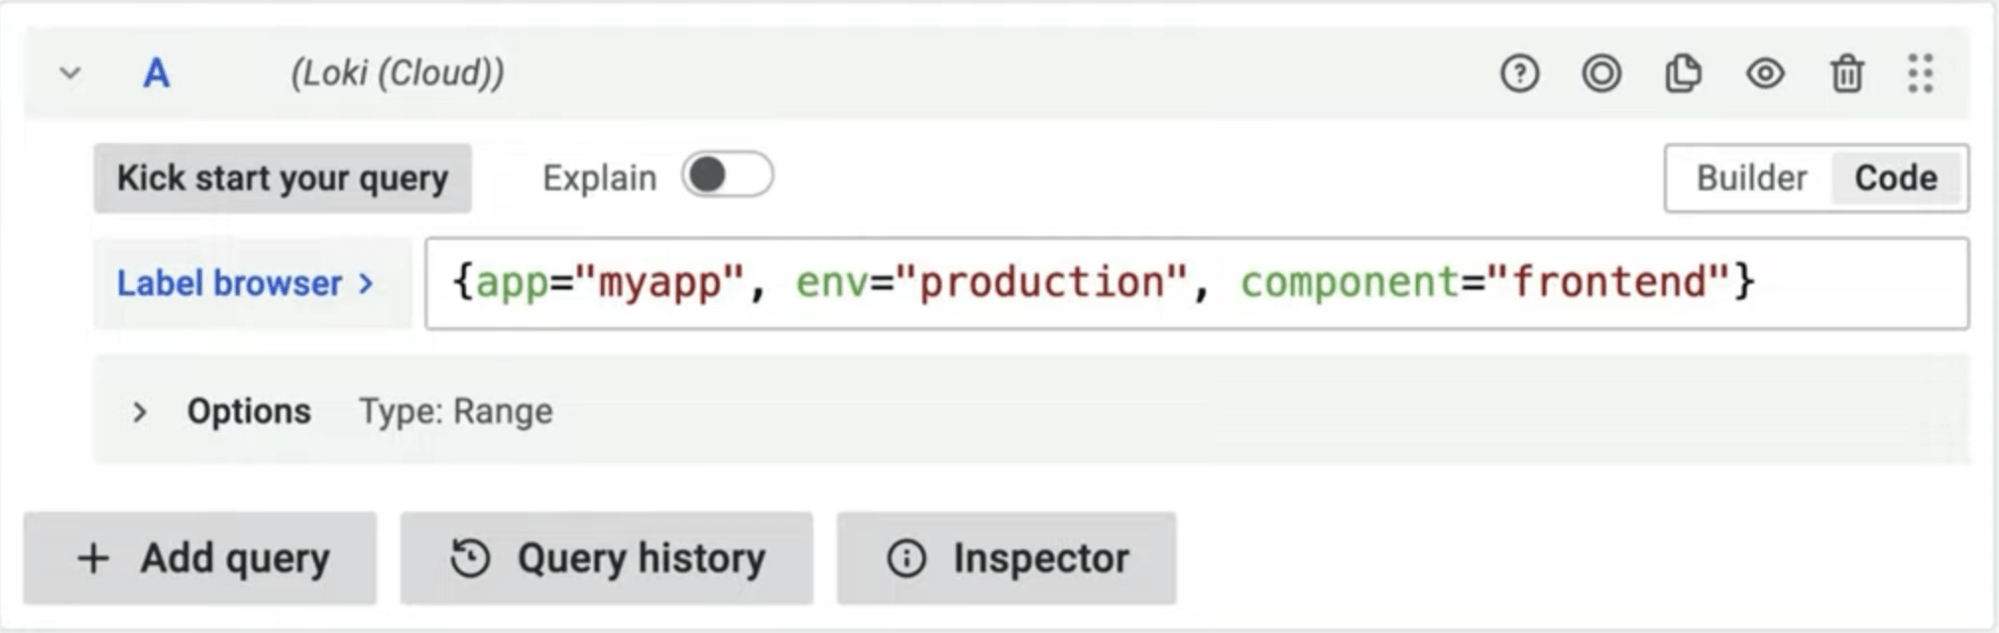
Task: Delete the query with the trash icon
Action: (1846, 73)
